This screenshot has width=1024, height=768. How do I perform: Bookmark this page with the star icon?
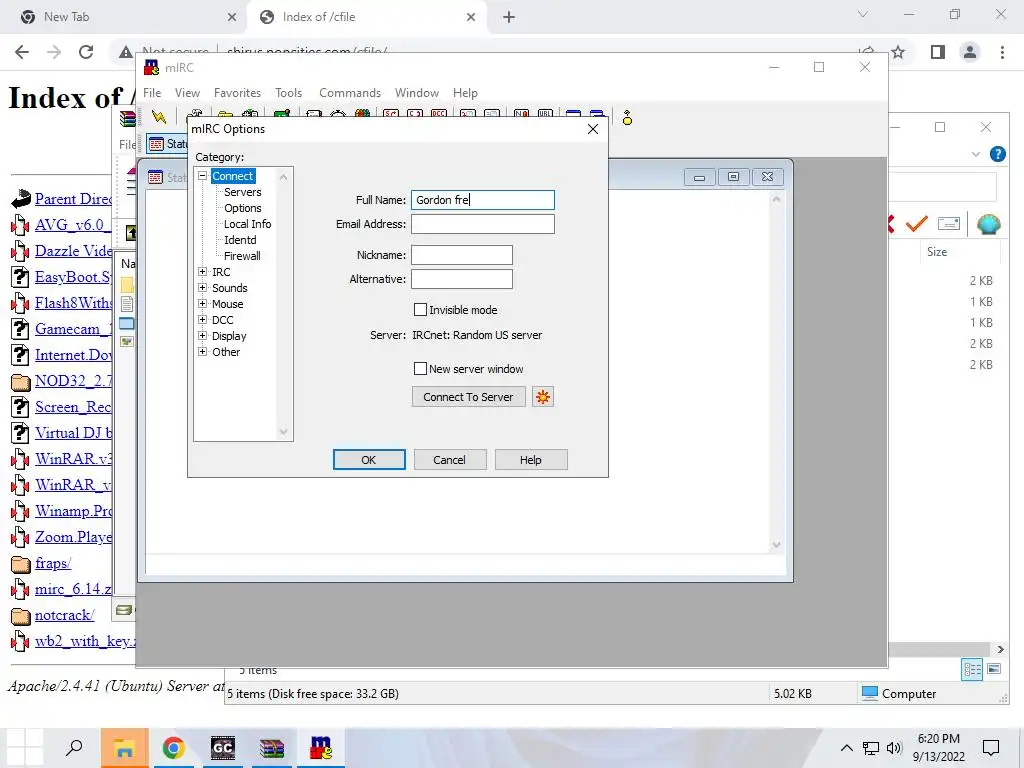pos(898,52)
